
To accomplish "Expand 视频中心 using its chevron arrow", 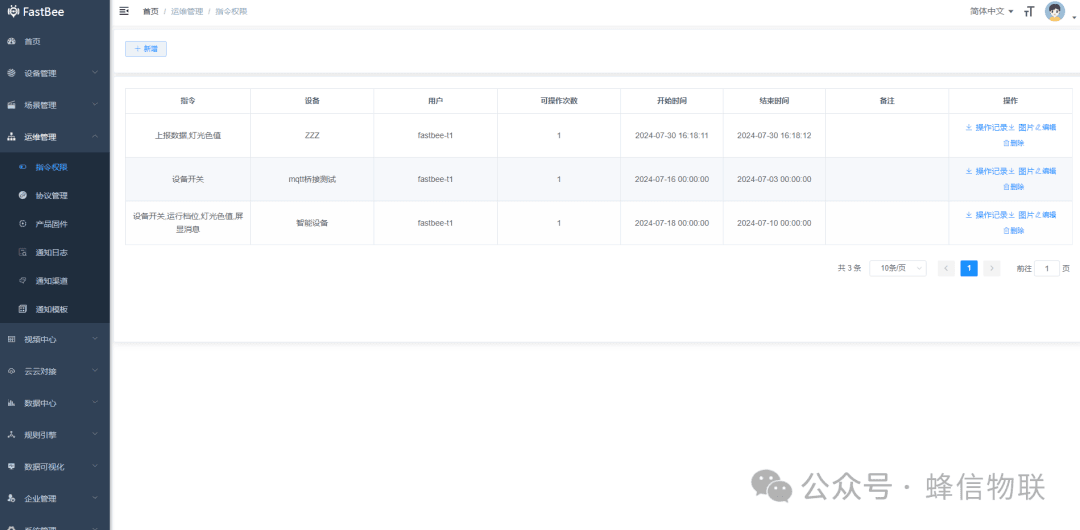I will [x=95, y=339].
